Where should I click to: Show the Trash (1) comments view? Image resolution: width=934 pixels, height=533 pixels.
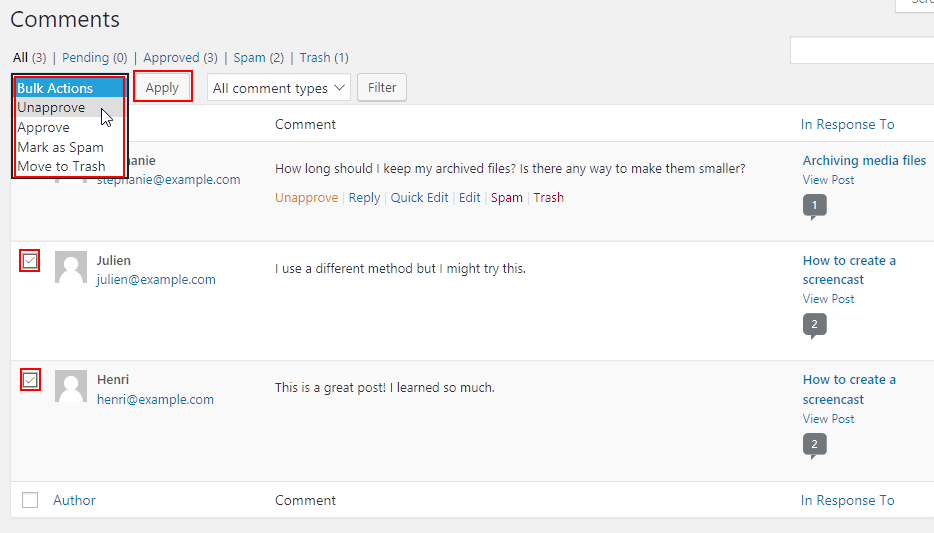tap(324, 58)
